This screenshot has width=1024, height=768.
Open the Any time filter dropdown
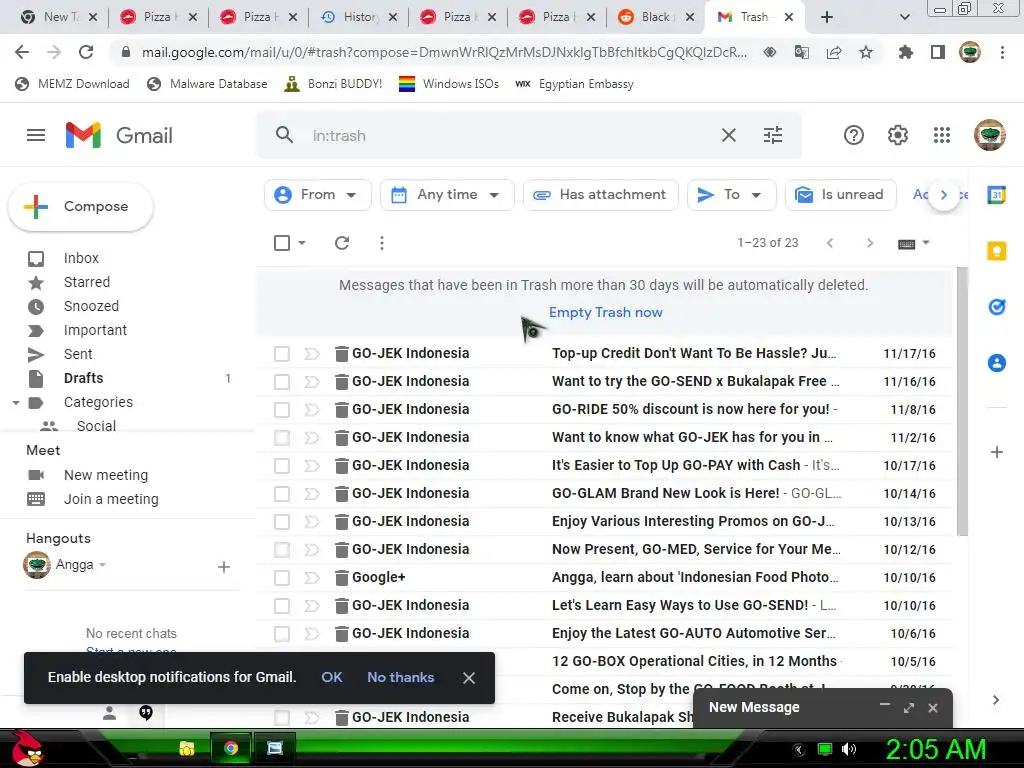447,195
